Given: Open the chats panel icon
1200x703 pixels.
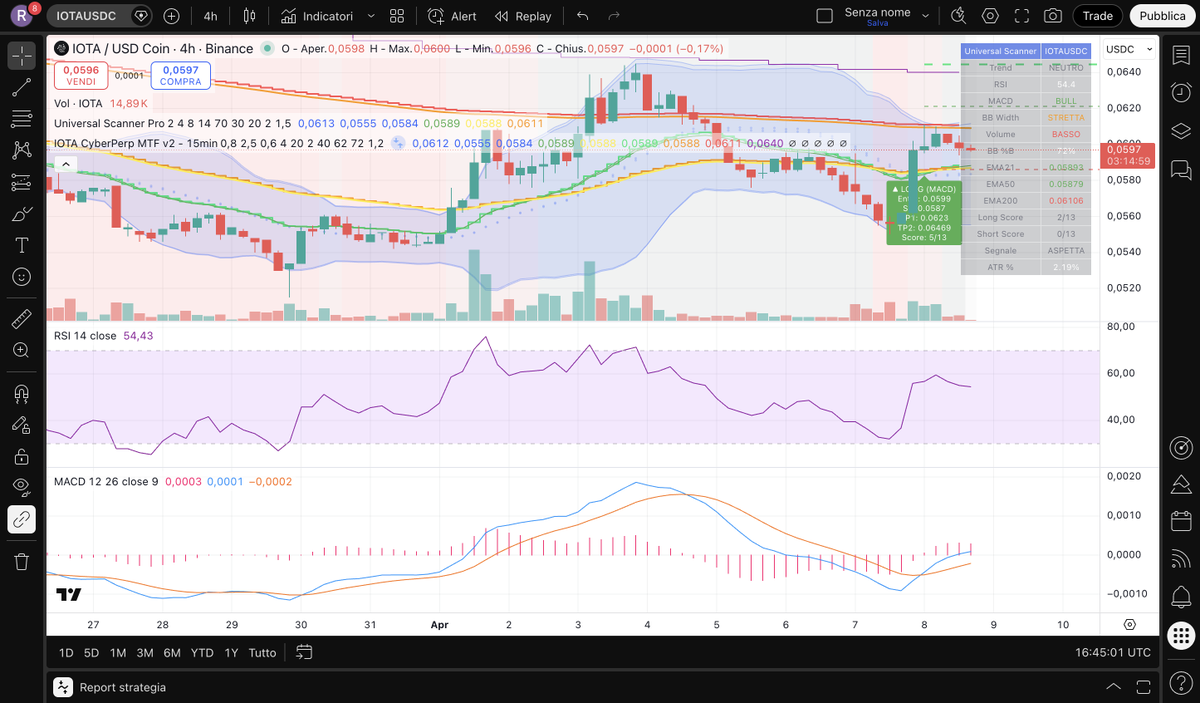Looking at the screenshot, I should (x=1181, y=168).
